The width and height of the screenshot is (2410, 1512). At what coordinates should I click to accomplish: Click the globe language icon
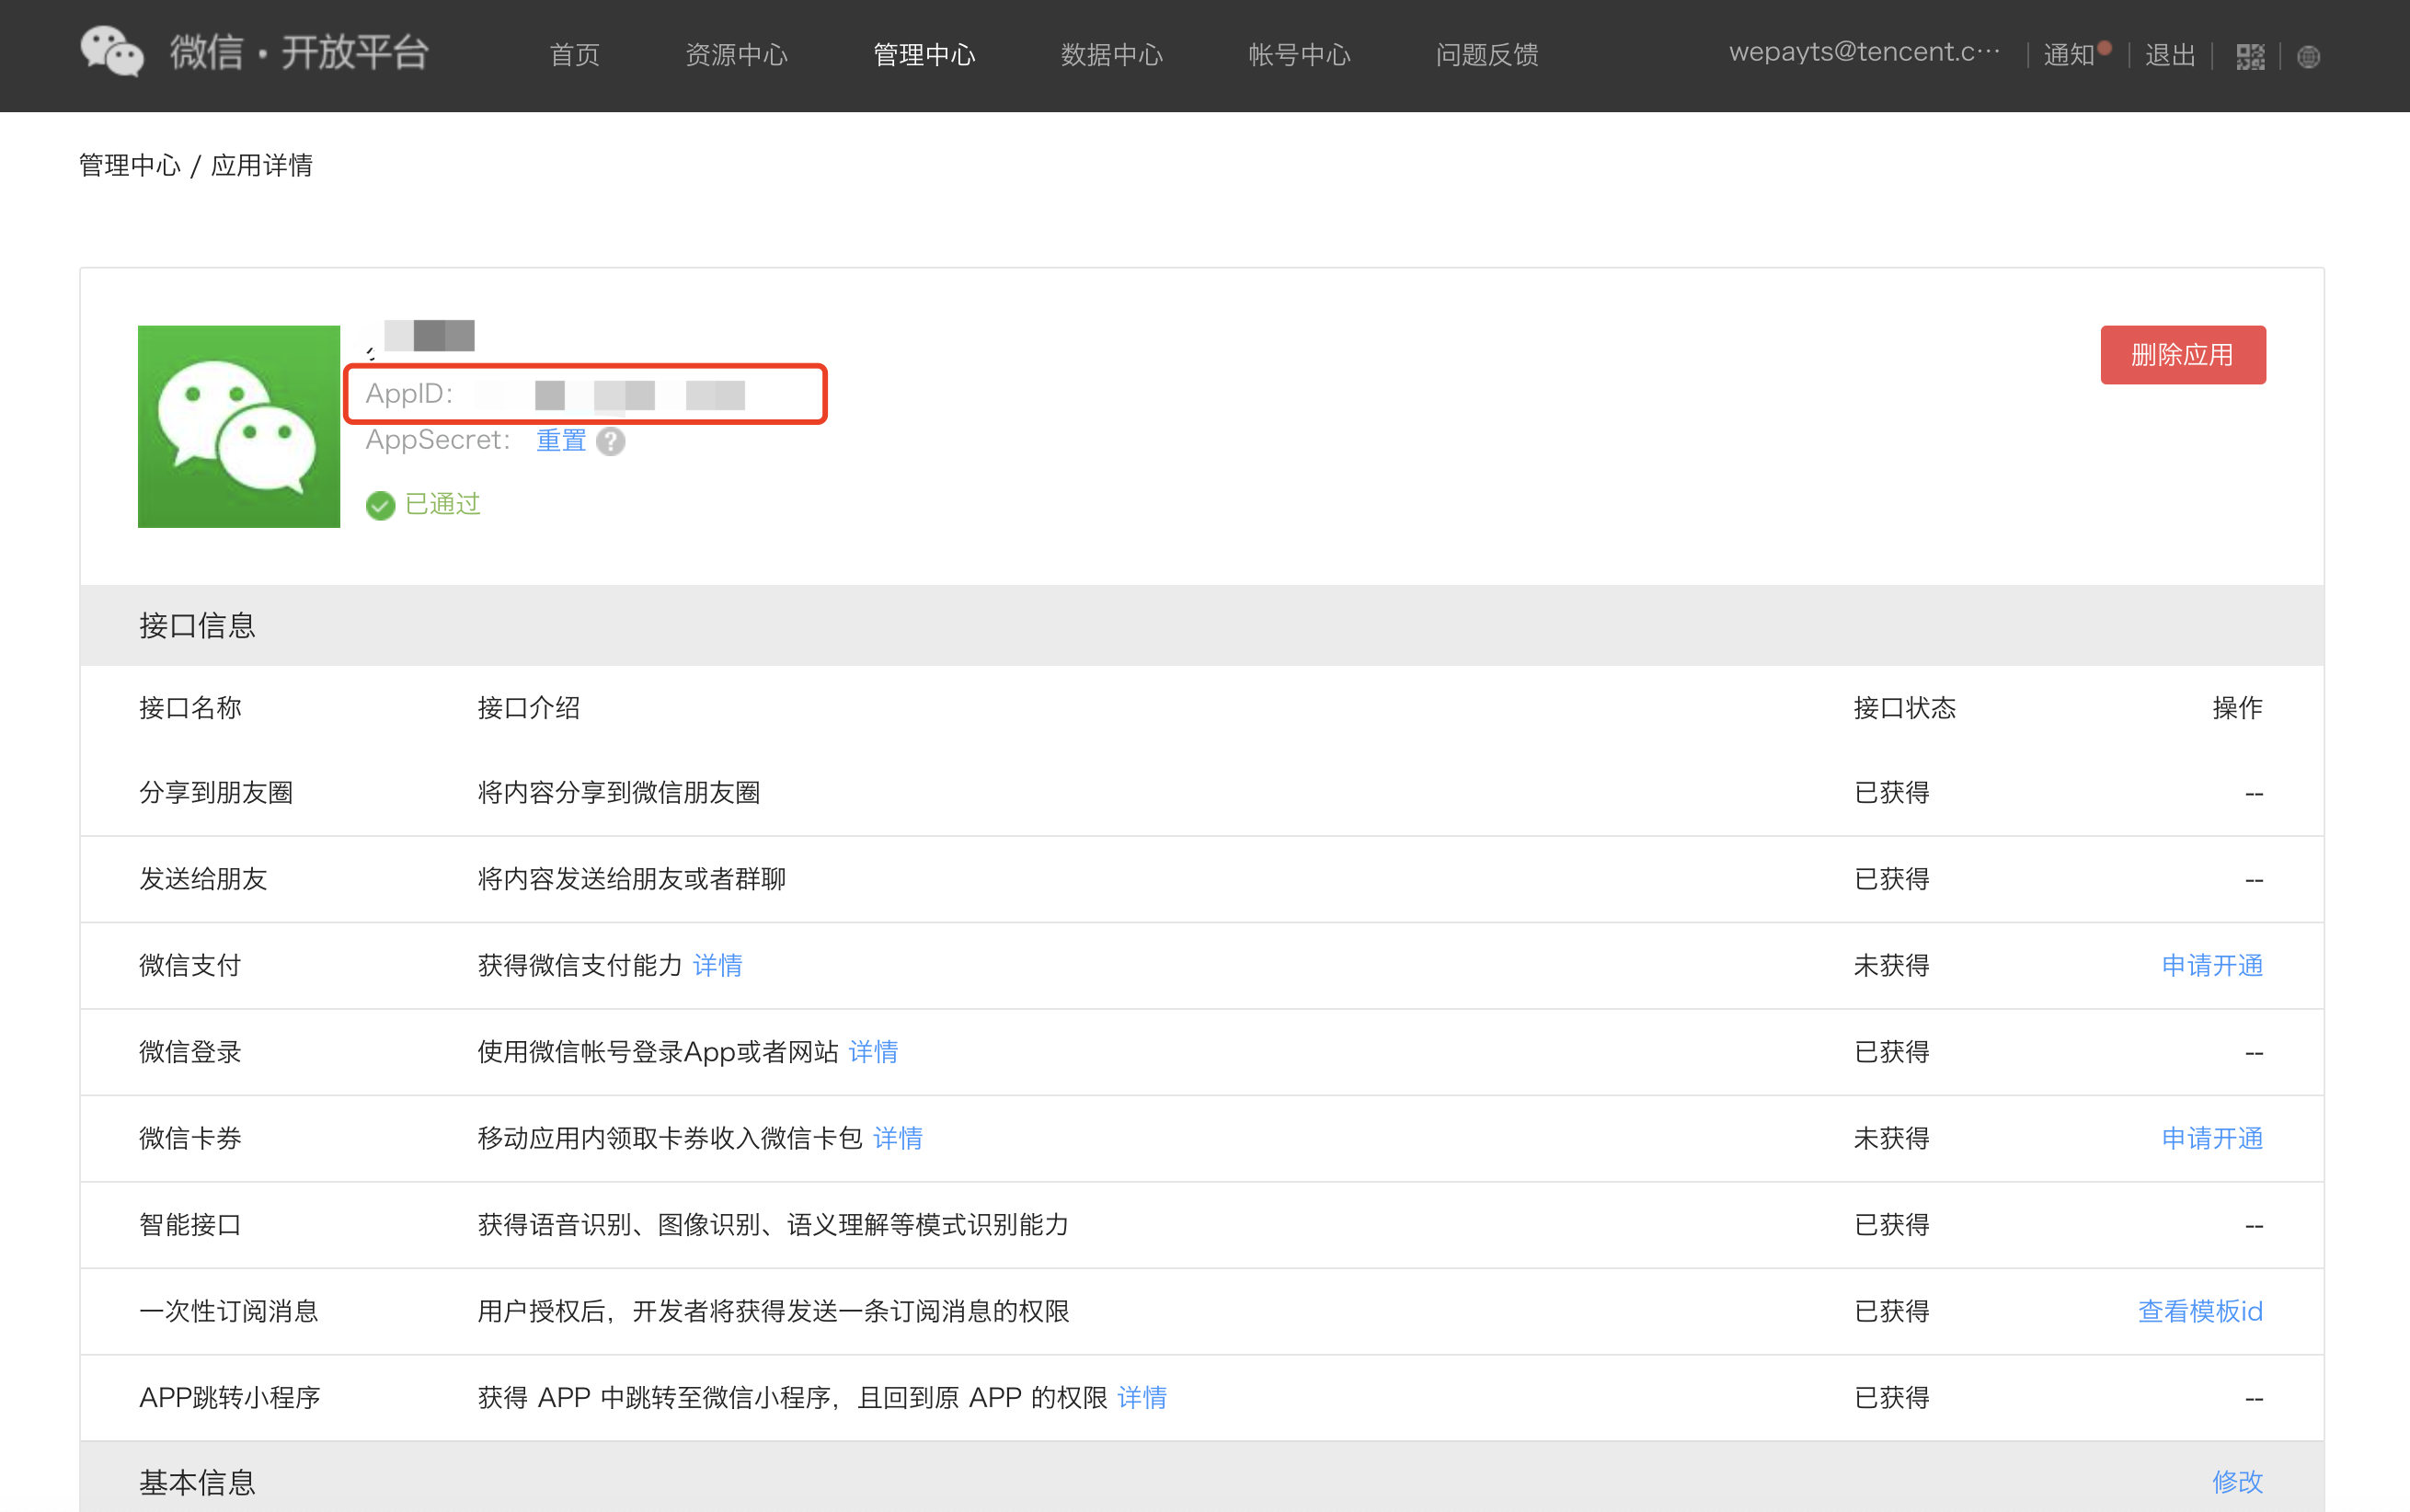[x=2308, y=57]
